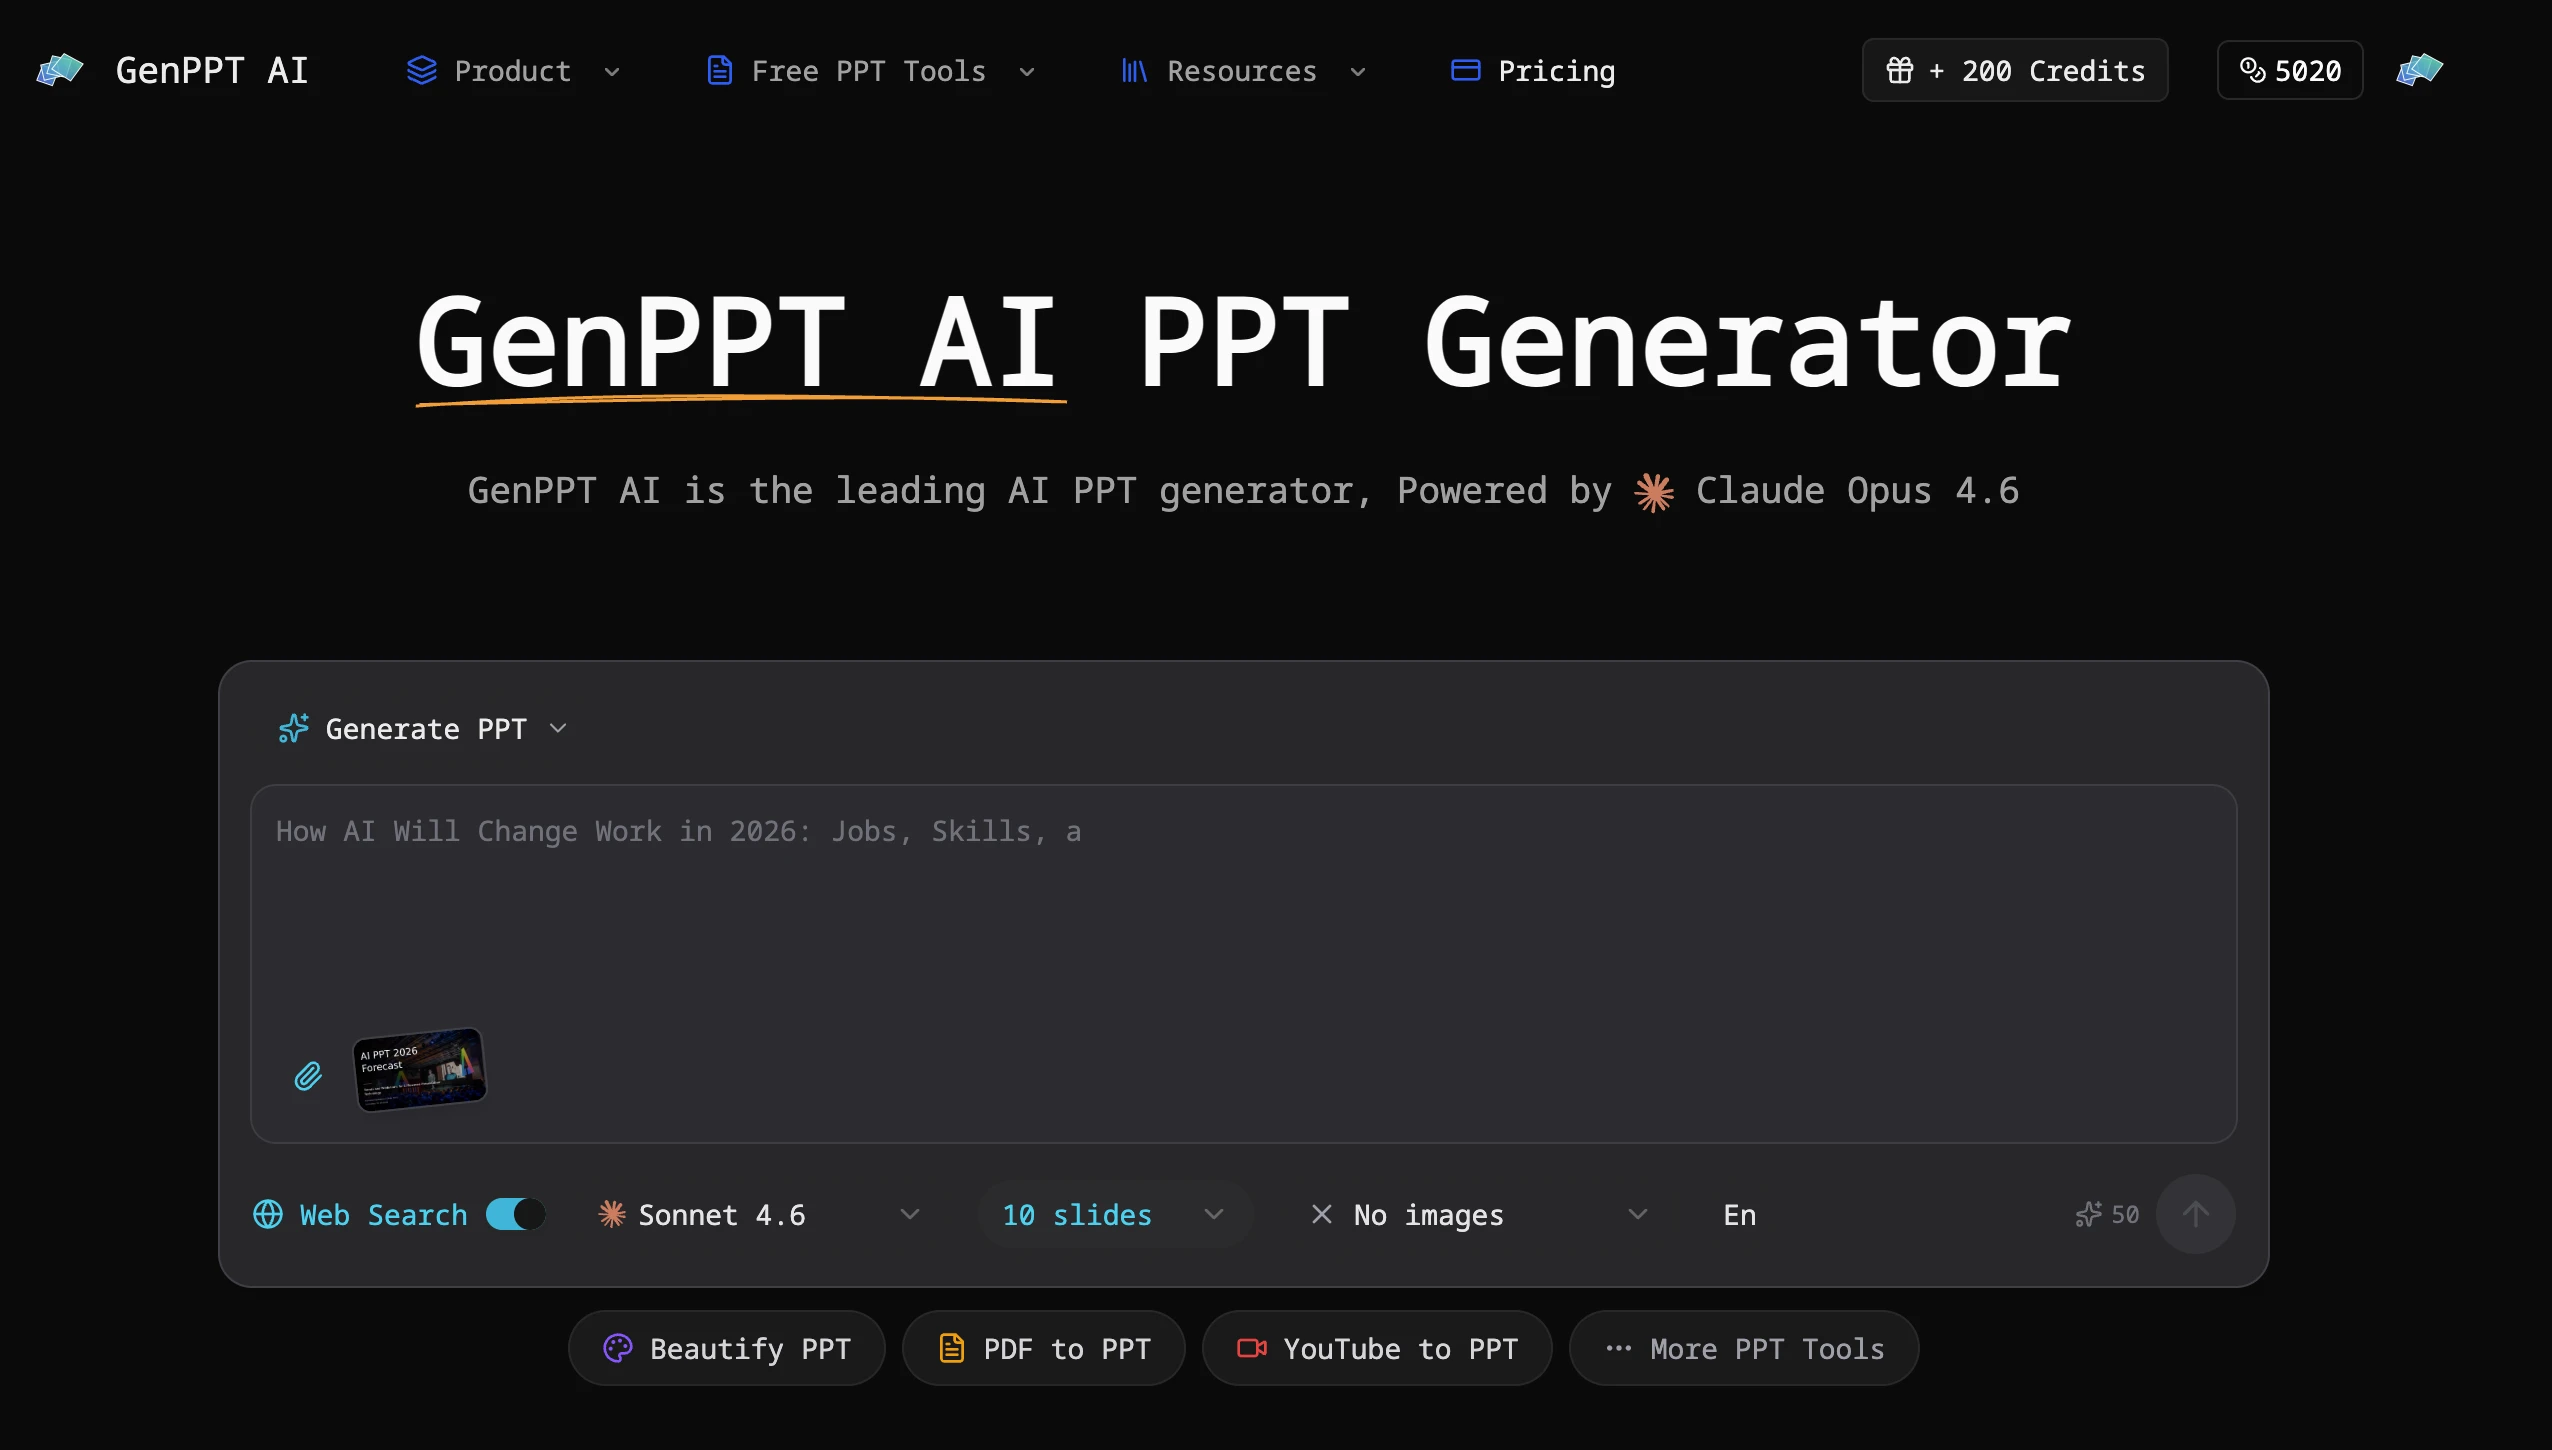Click the Beautify PPT button
Screen dimensions: 2552x1450
click(x=727, y=1348)
